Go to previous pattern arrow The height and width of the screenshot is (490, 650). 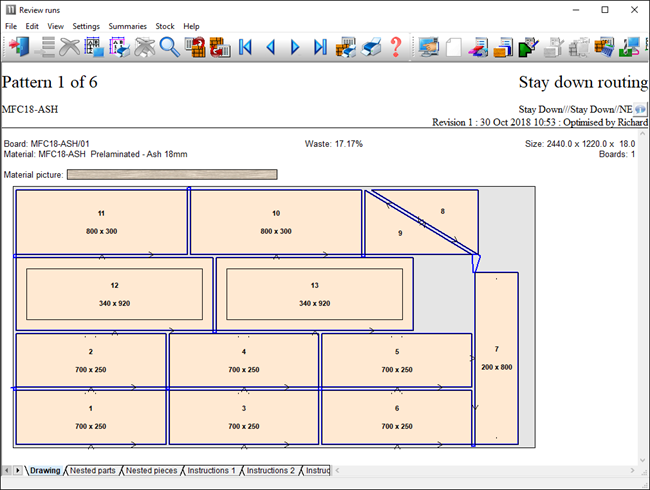pos(270,47)
